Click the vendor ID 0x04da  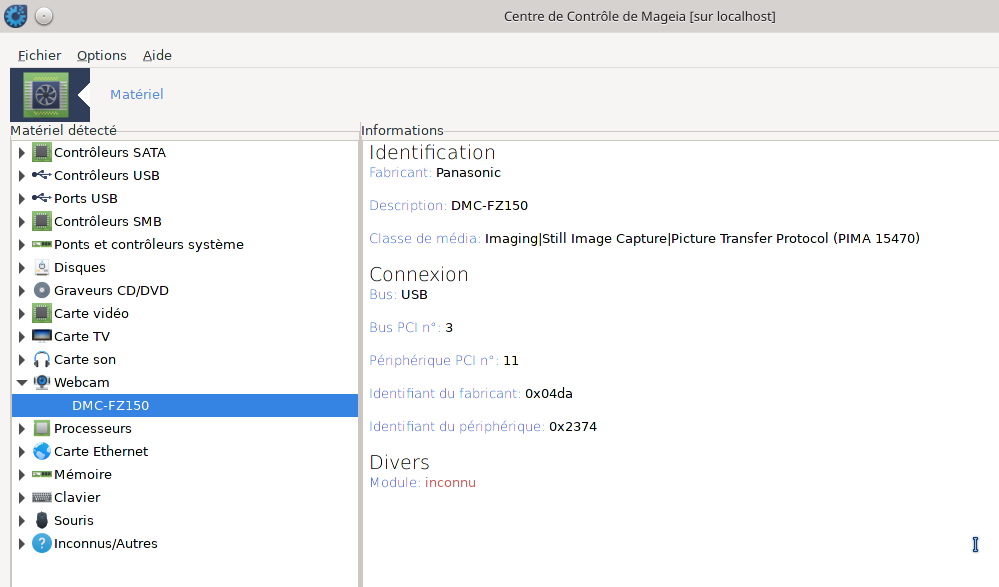click(549, 393)
